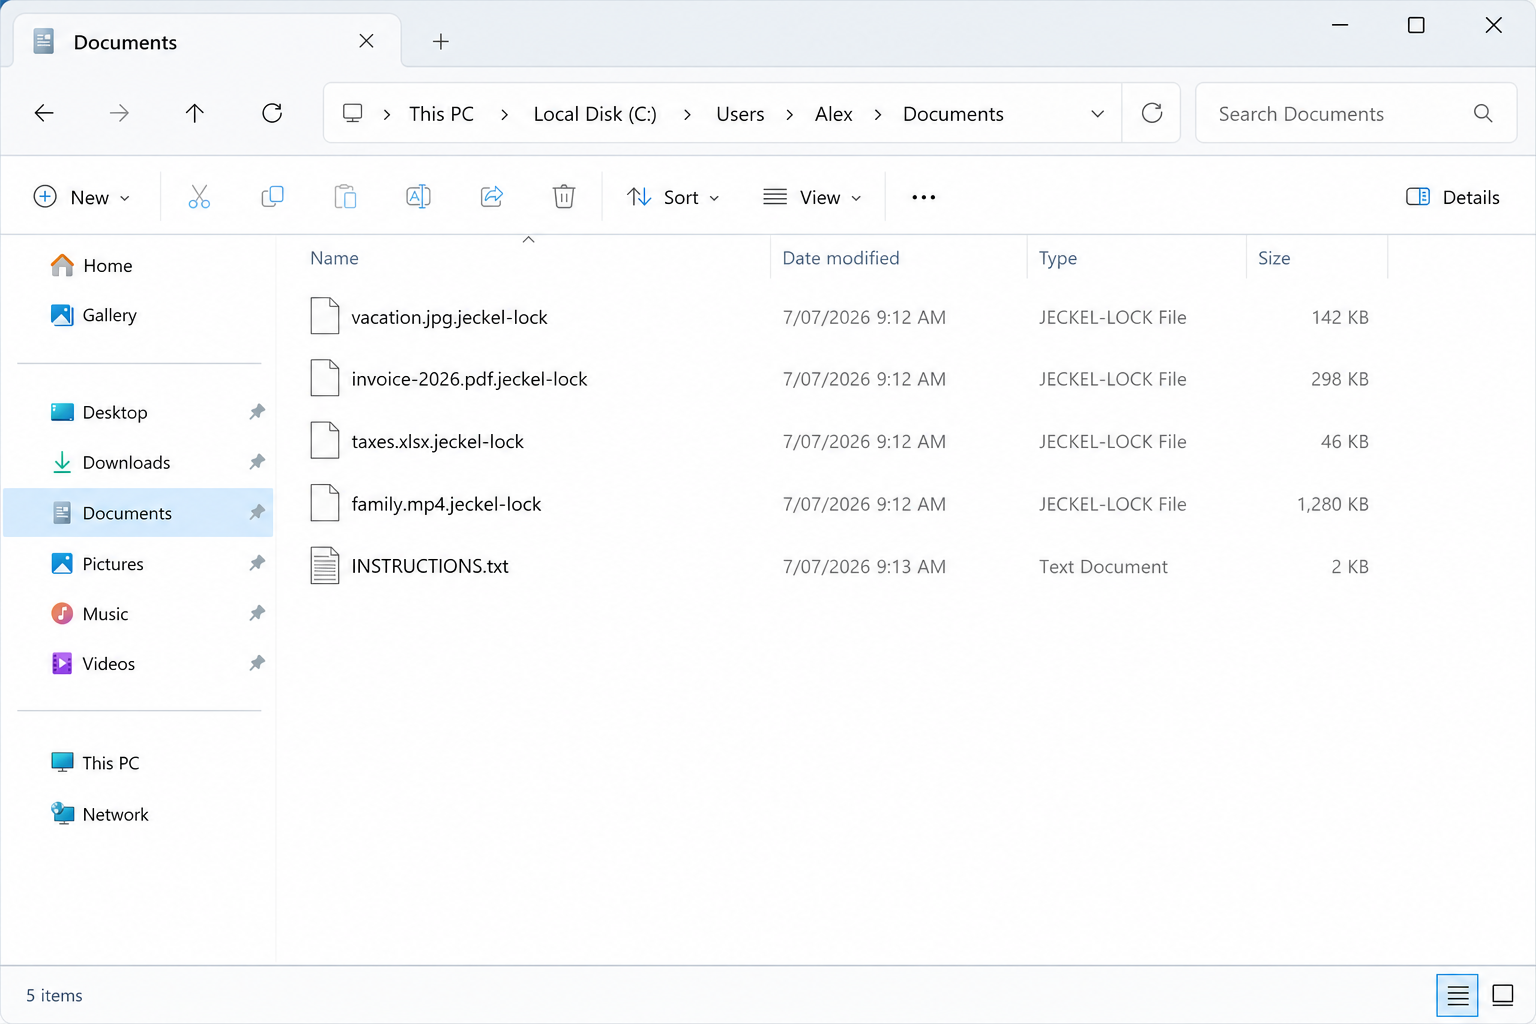This screenshot has height=1024, width=1536.
Task: Open This PC in the sidebar
Action: pyautogui.click(x=95, y=763)
